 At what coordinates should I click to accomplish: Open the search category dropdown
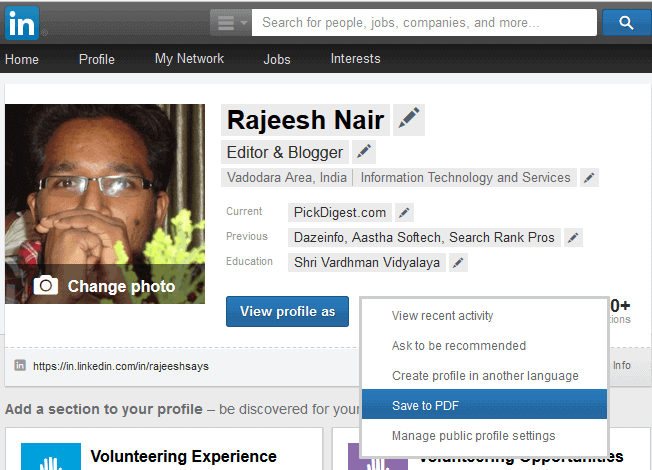click(231, 22)
